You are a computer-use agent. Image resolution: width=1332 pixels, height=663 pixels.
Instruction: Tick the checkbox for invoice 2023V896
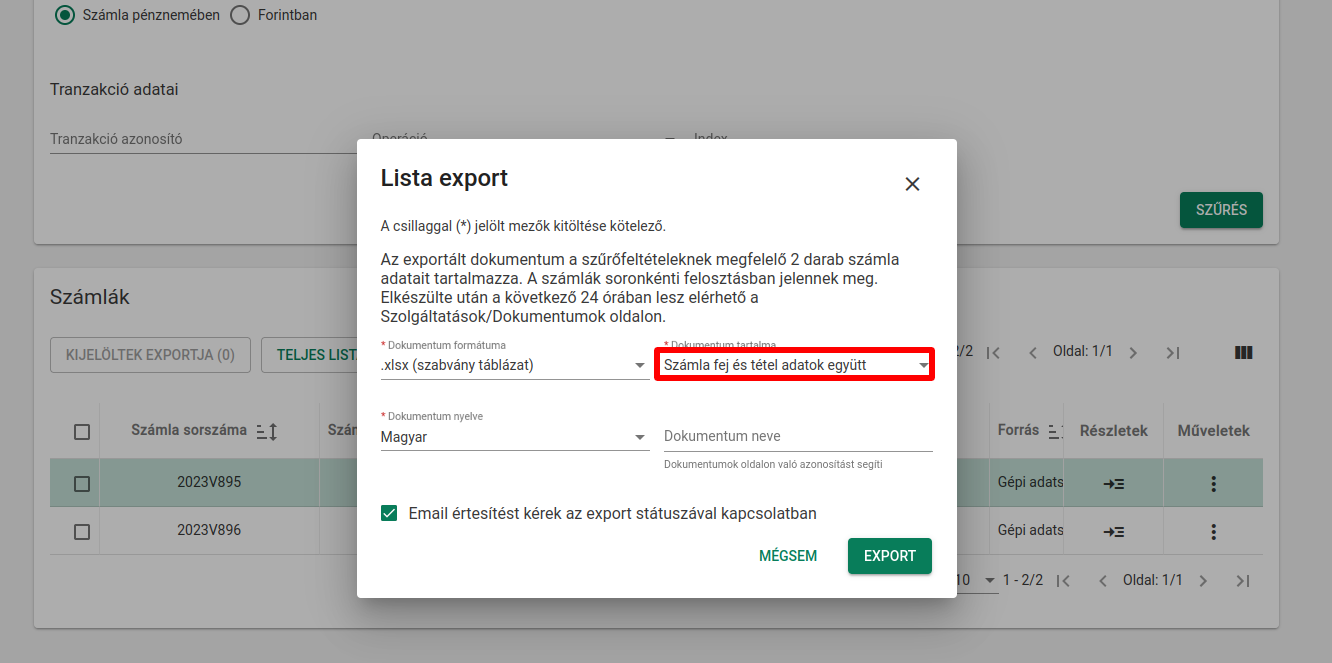point(82,532)
